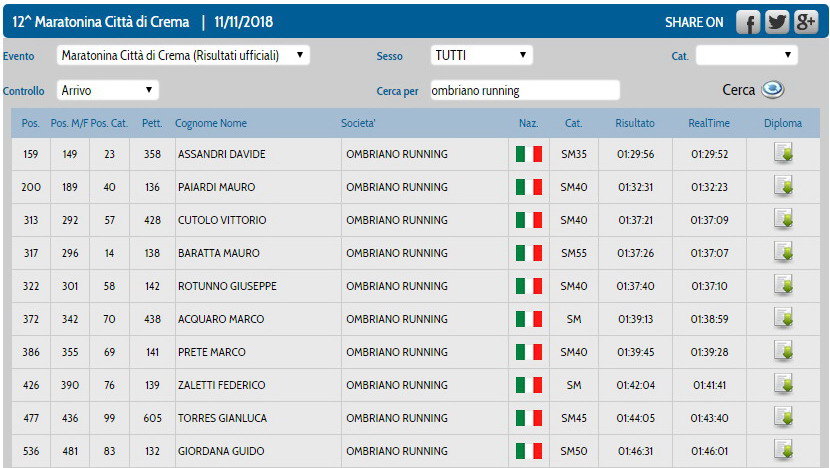This screenshot has width=830, height=468.
Task: Click real time 01:32:23
Action: coord(709,187)
